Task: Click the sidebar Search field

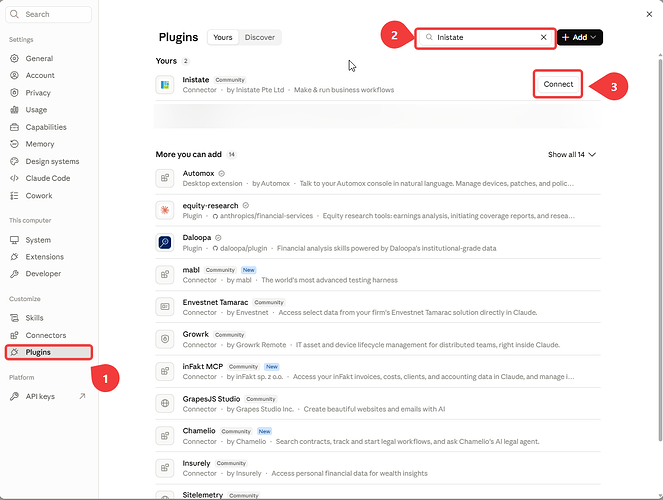Action: coord(48,14)
